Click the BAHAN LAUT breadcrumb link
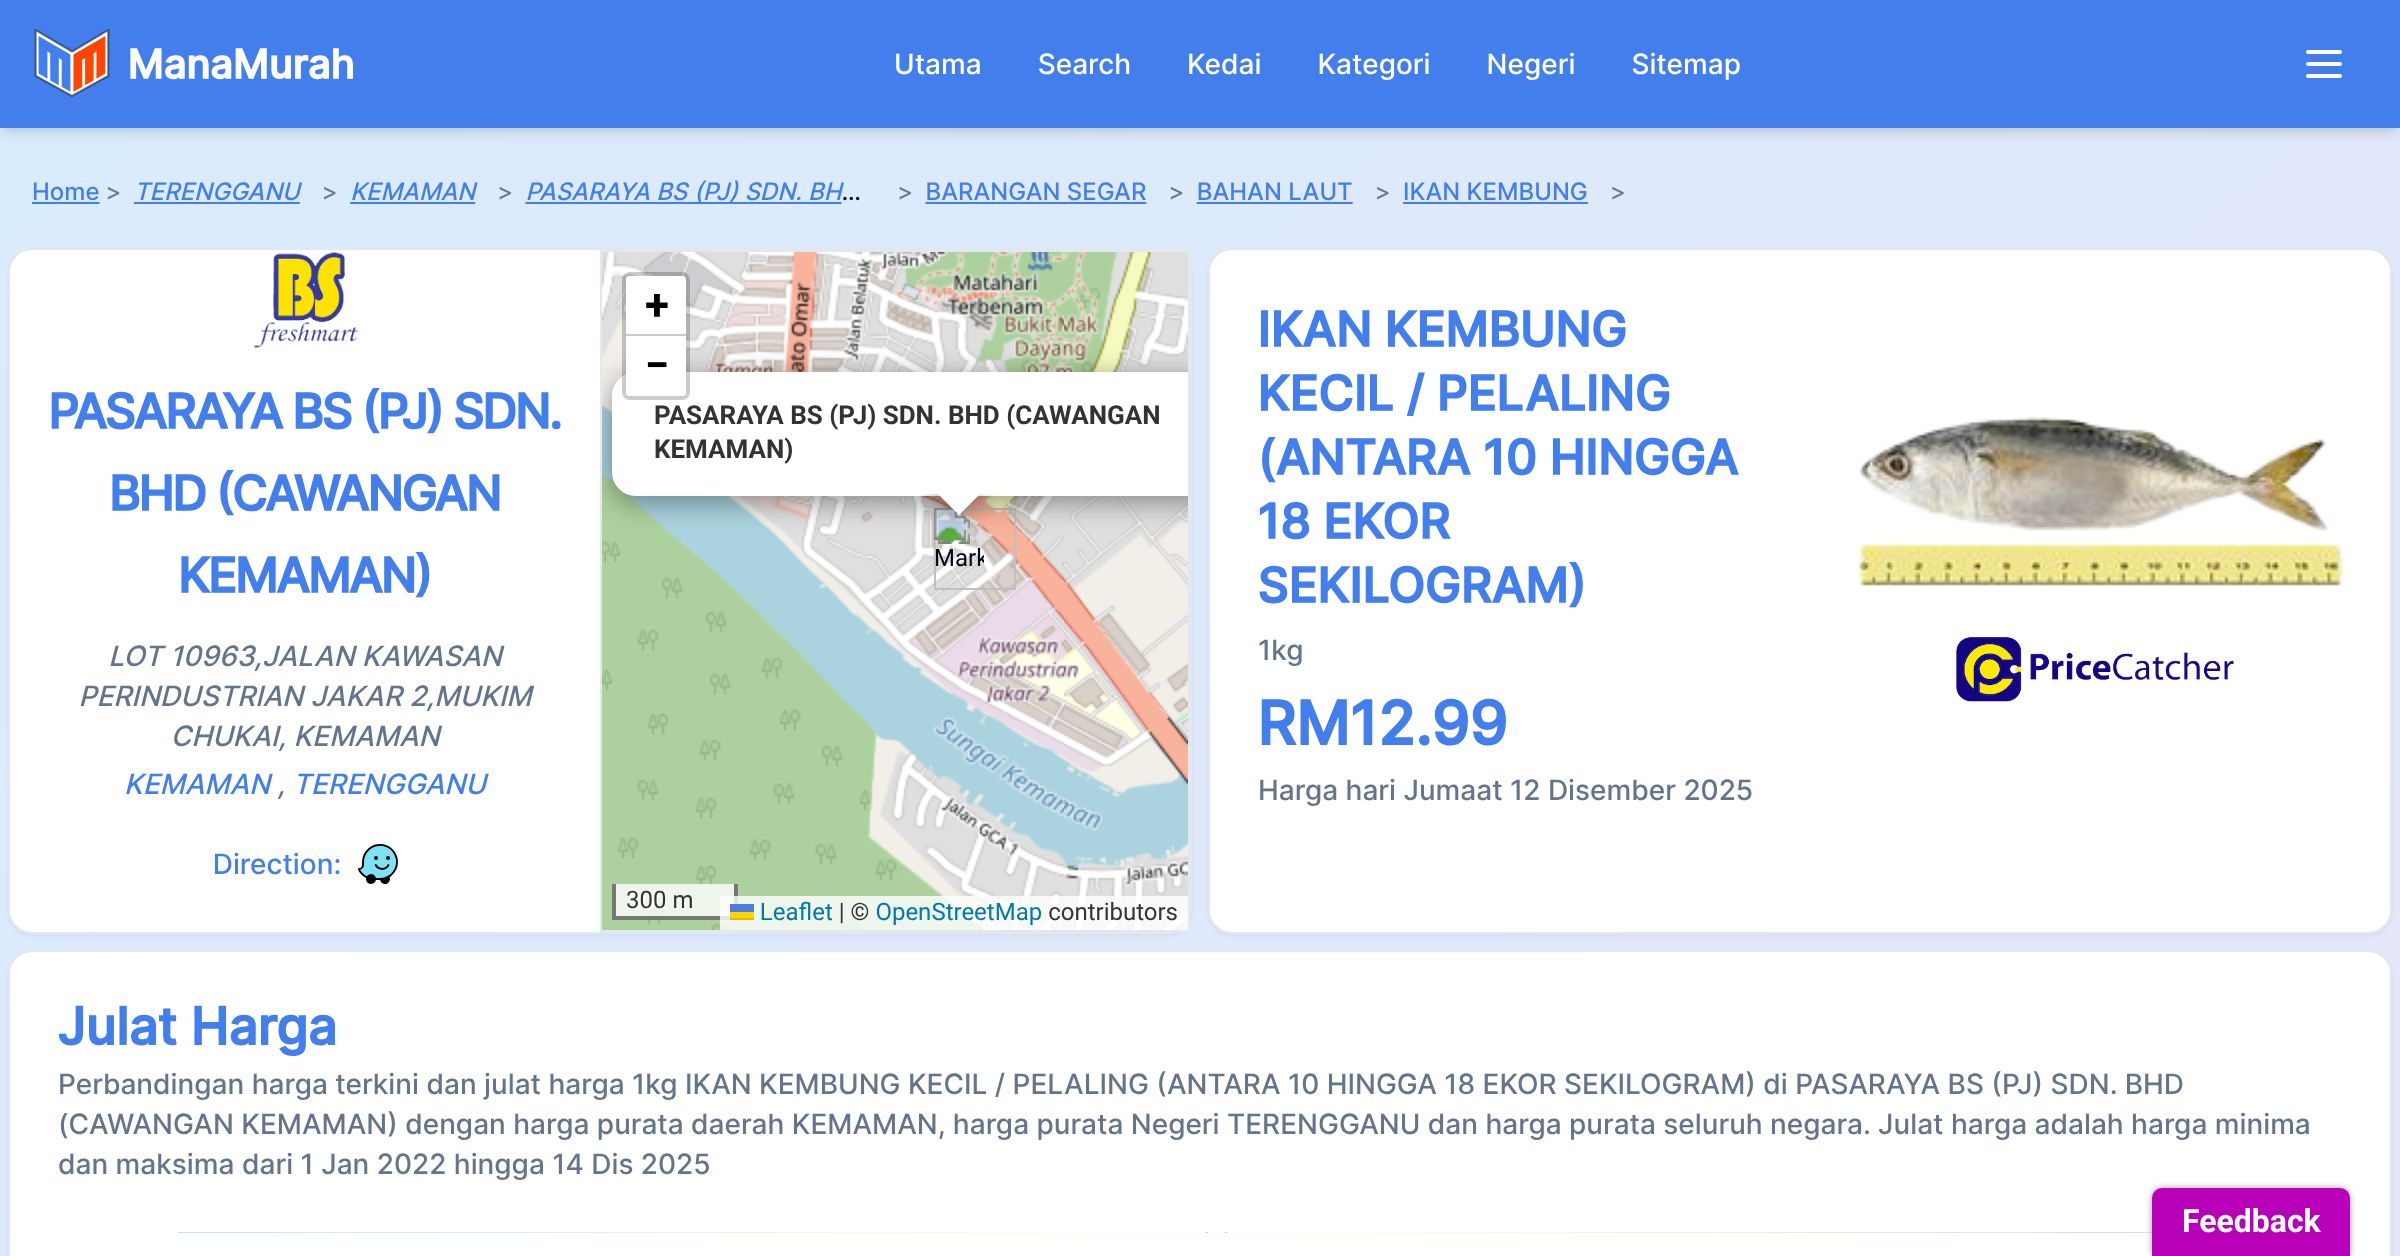 1273,191
